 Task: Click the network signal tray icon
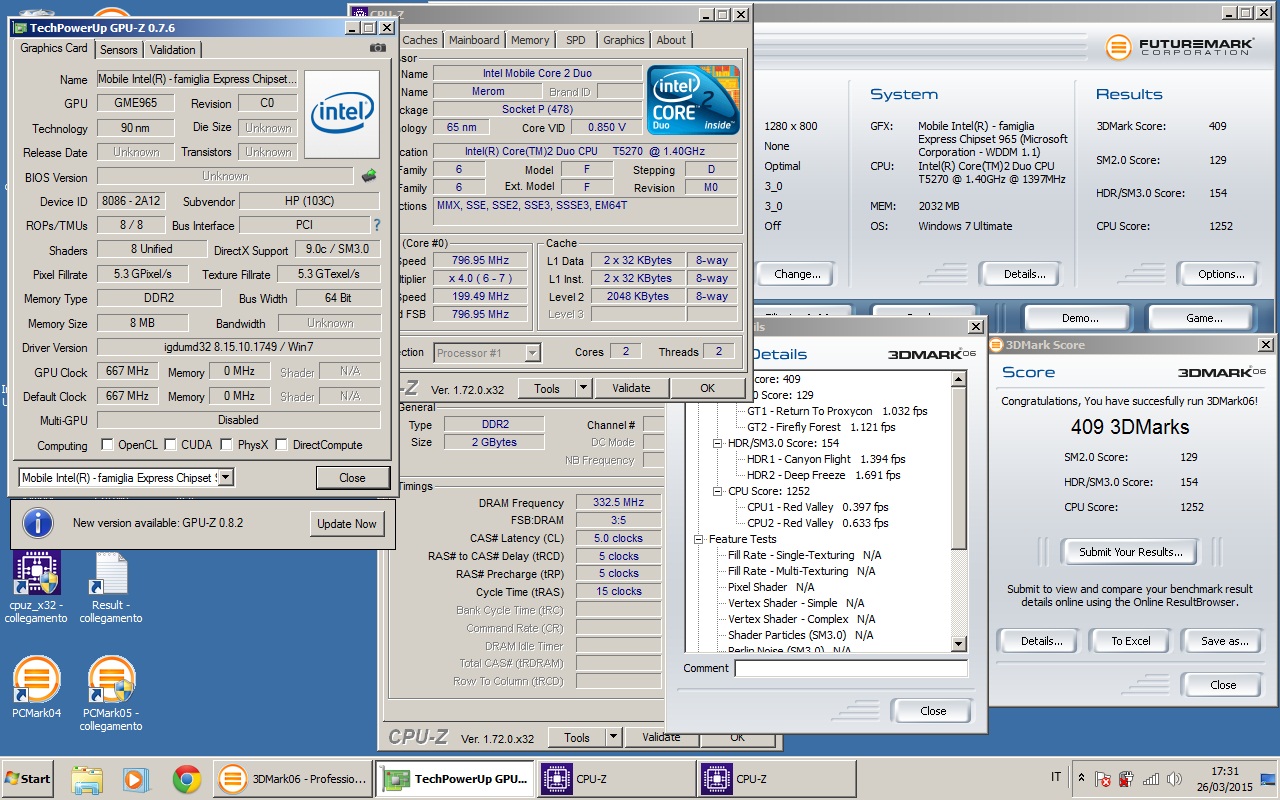(1151, 779)
